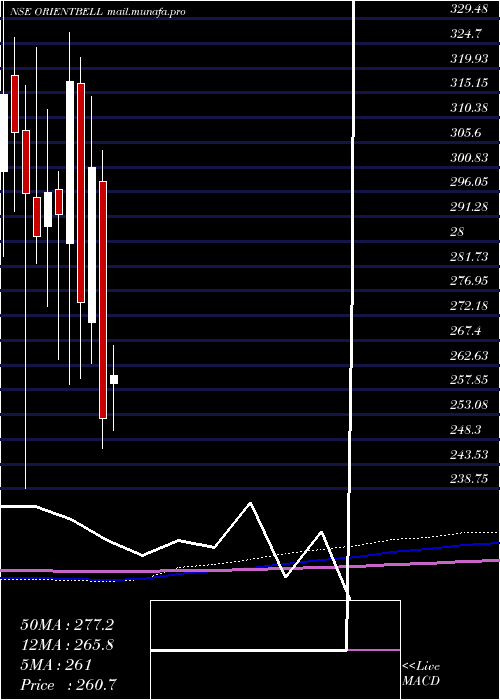
Task: Click the tall red candle beside the last candle
Action: pyautogui.click(x=103, y=300)
